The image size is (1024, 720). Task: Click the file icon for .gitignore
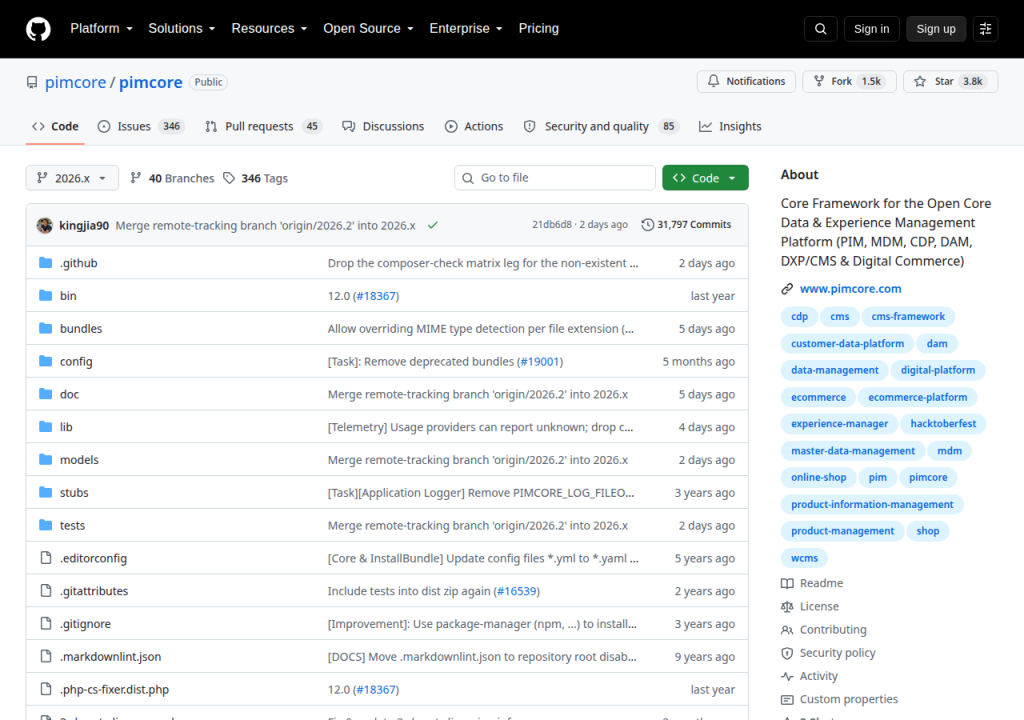46,623
